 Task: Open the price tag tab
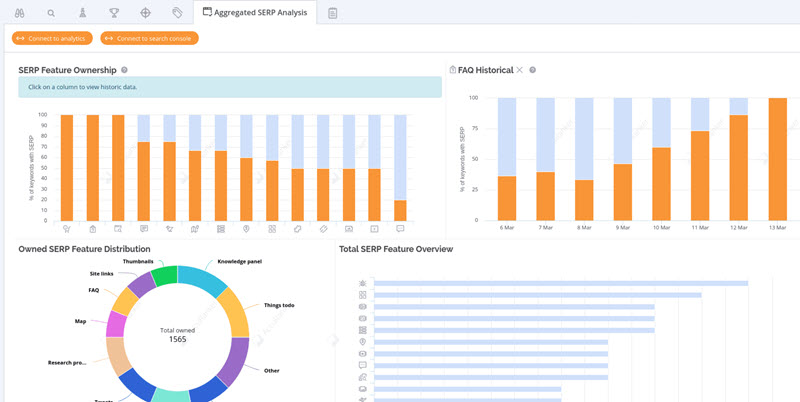click(177, 13)
